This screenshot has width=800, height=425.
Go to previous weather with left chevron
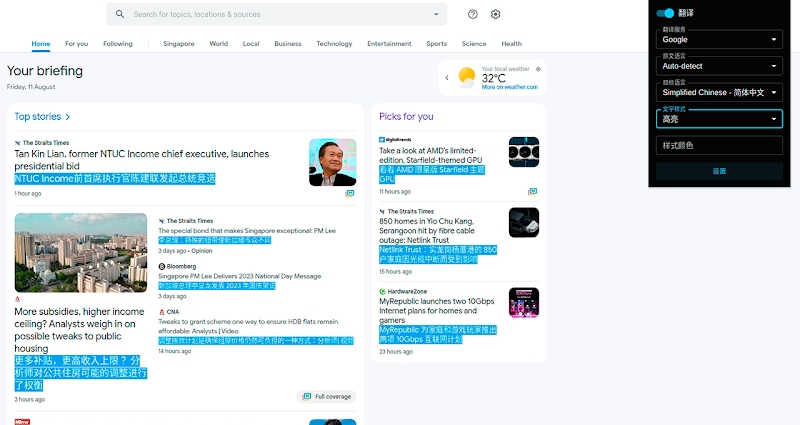click(x=447, y=78)
